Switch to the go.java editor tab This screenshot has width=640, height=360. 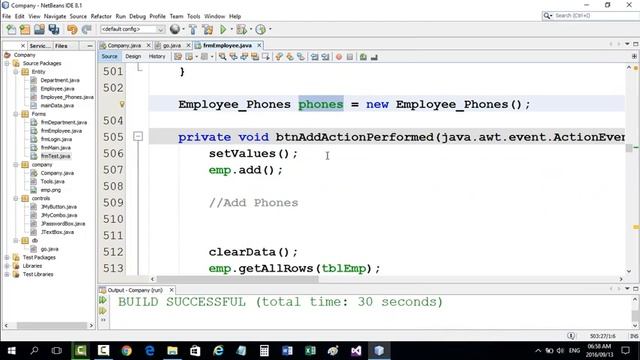coord(172,45)
